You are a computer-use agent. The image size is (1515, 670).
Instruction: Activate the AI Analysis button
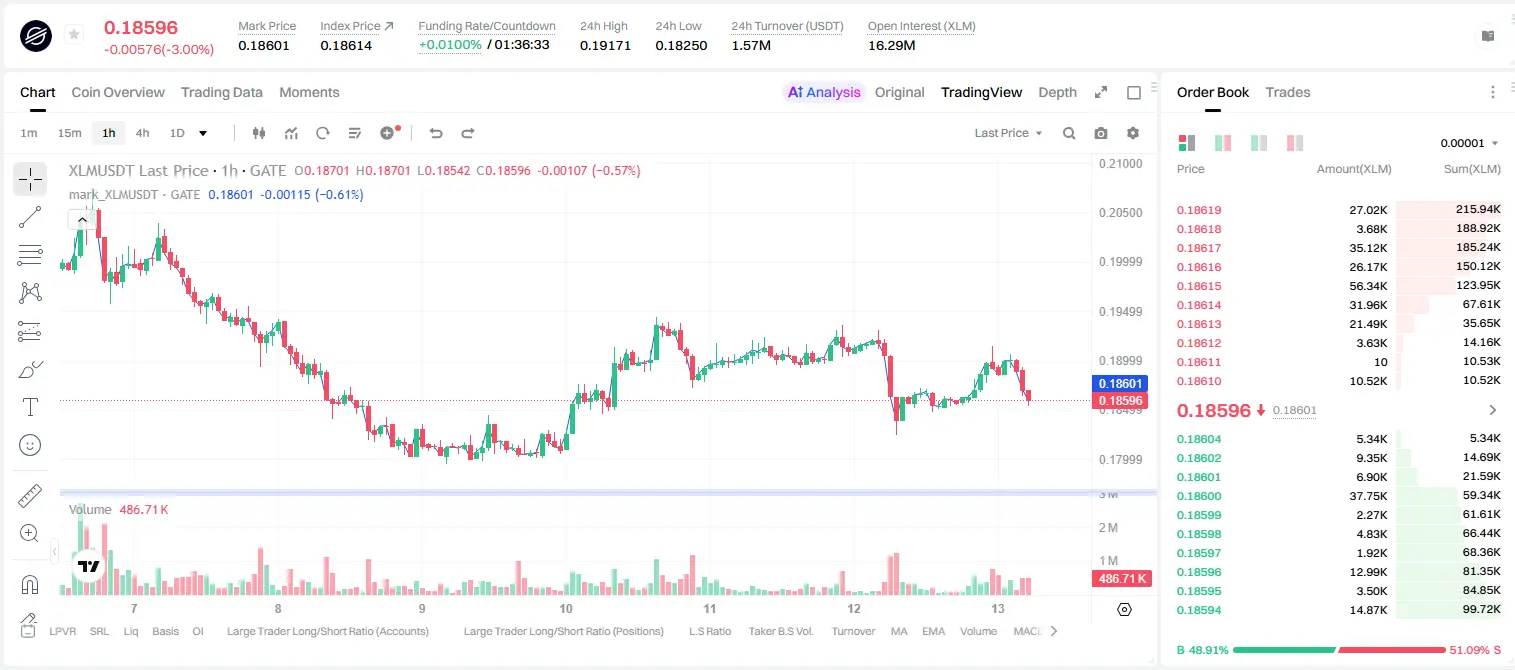coord(824,92)
